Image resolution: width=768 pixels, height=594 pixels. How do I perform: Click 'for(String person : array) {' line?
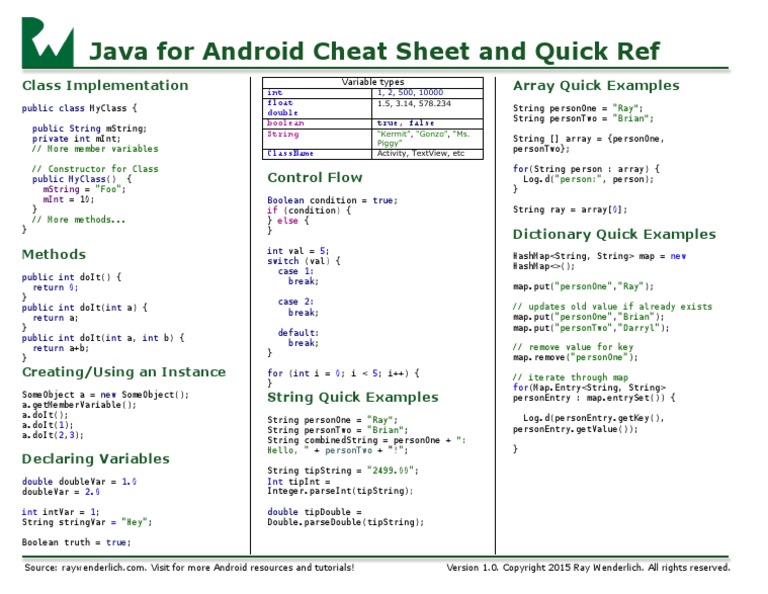(586, 169)
